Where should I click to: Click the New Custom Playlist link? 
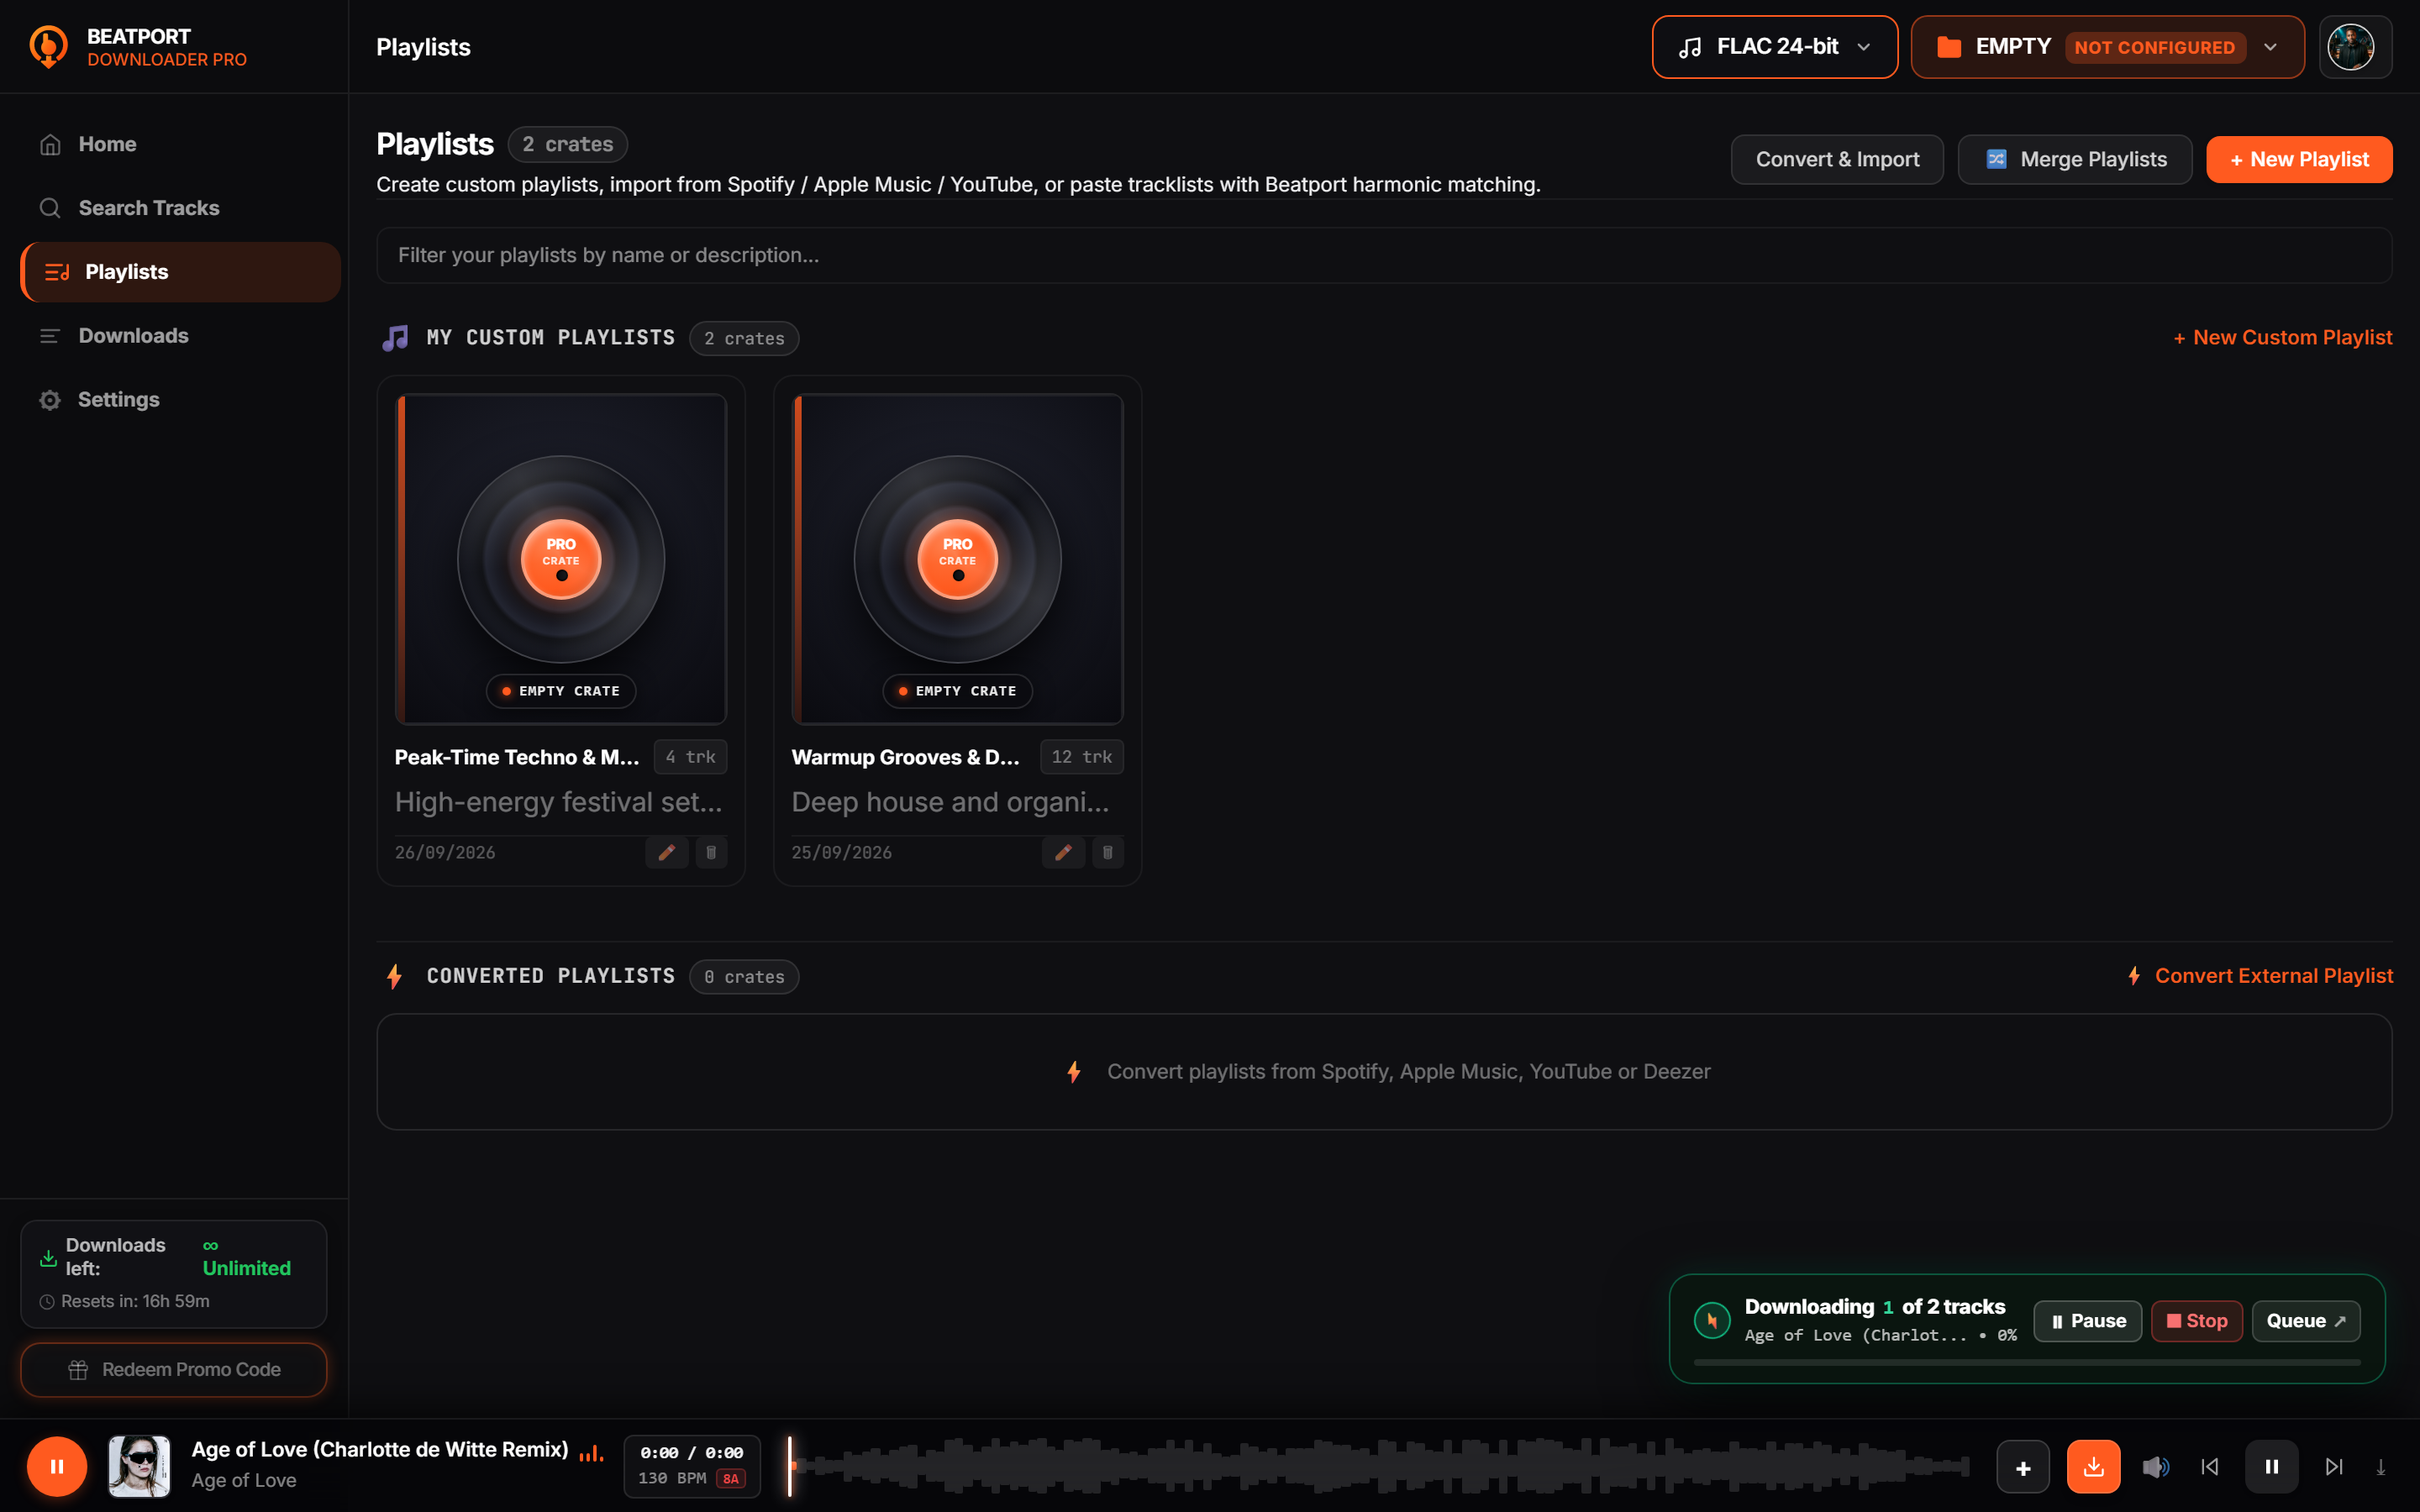(2283, 338)
